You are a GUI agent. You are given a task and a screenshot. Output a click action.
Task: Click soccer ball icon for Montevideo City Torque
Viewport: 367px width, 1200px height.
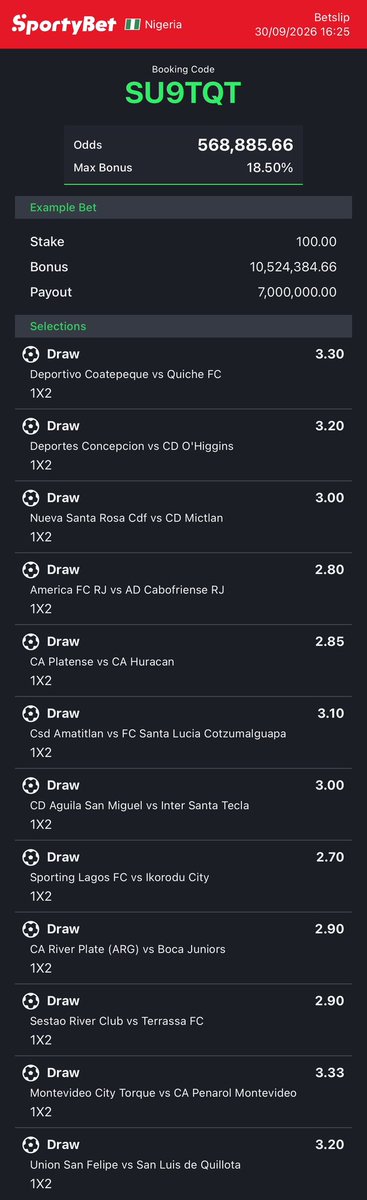pos(31,1073)
